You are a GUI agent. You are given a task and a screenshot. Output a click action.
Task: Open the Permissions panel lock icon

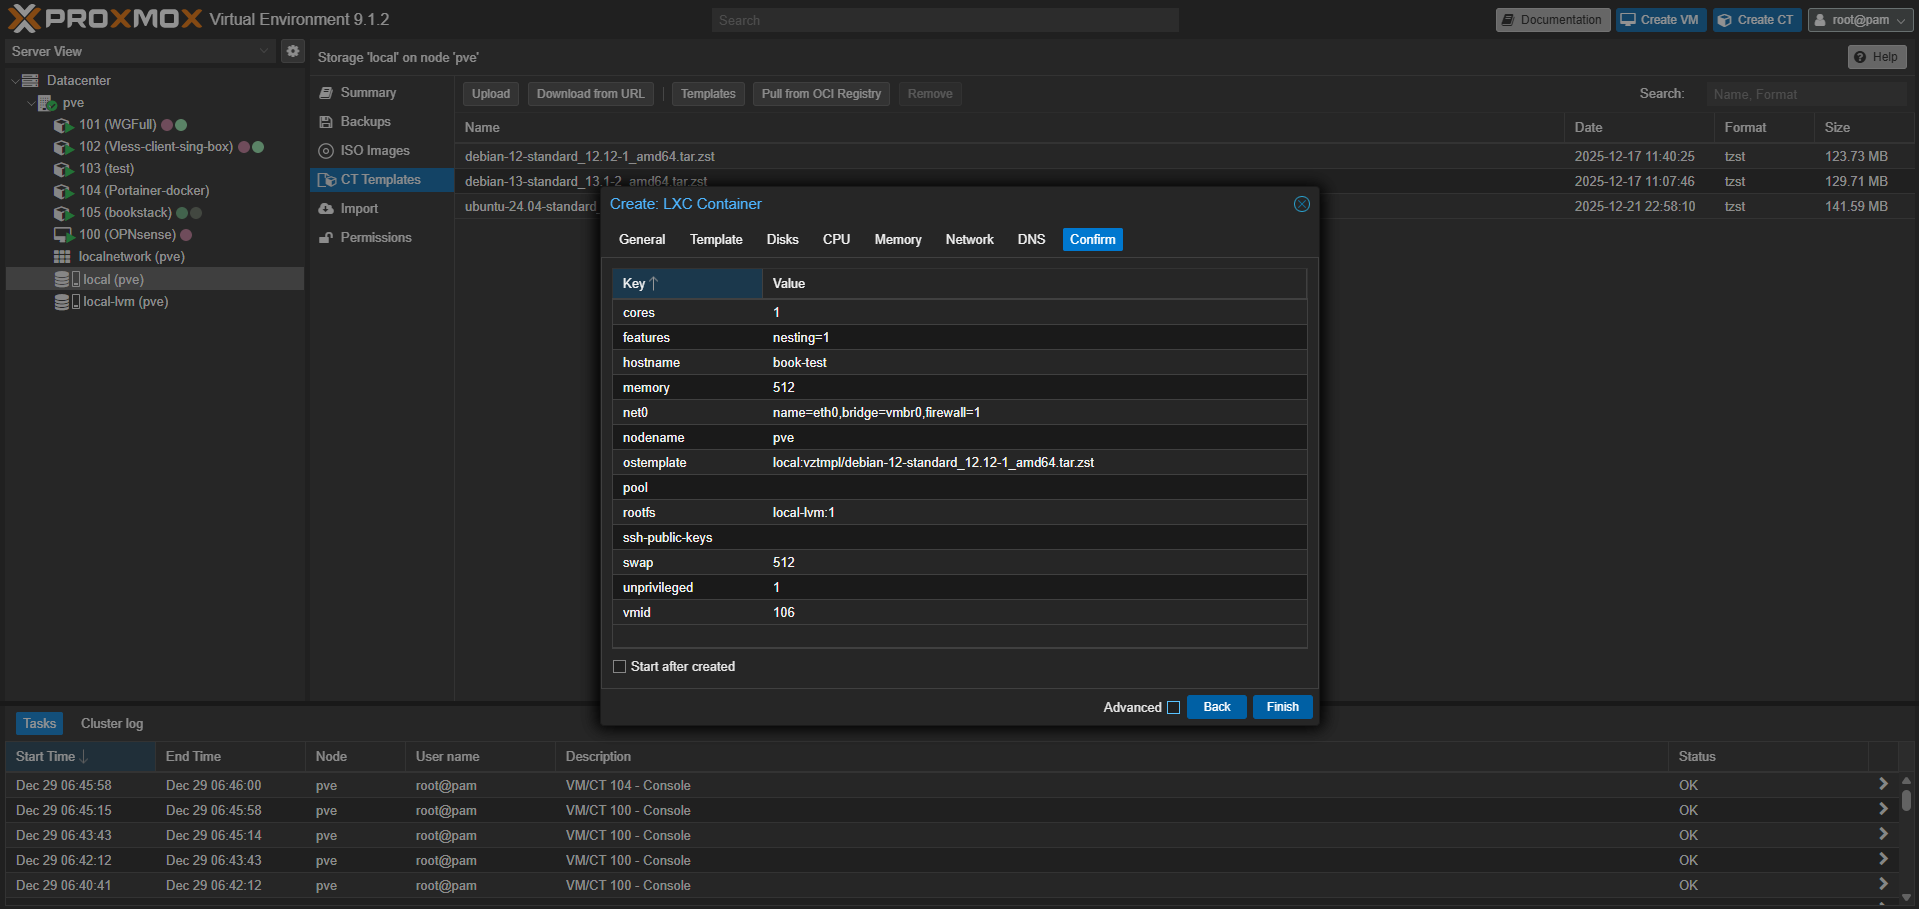(x=326, y=238)
